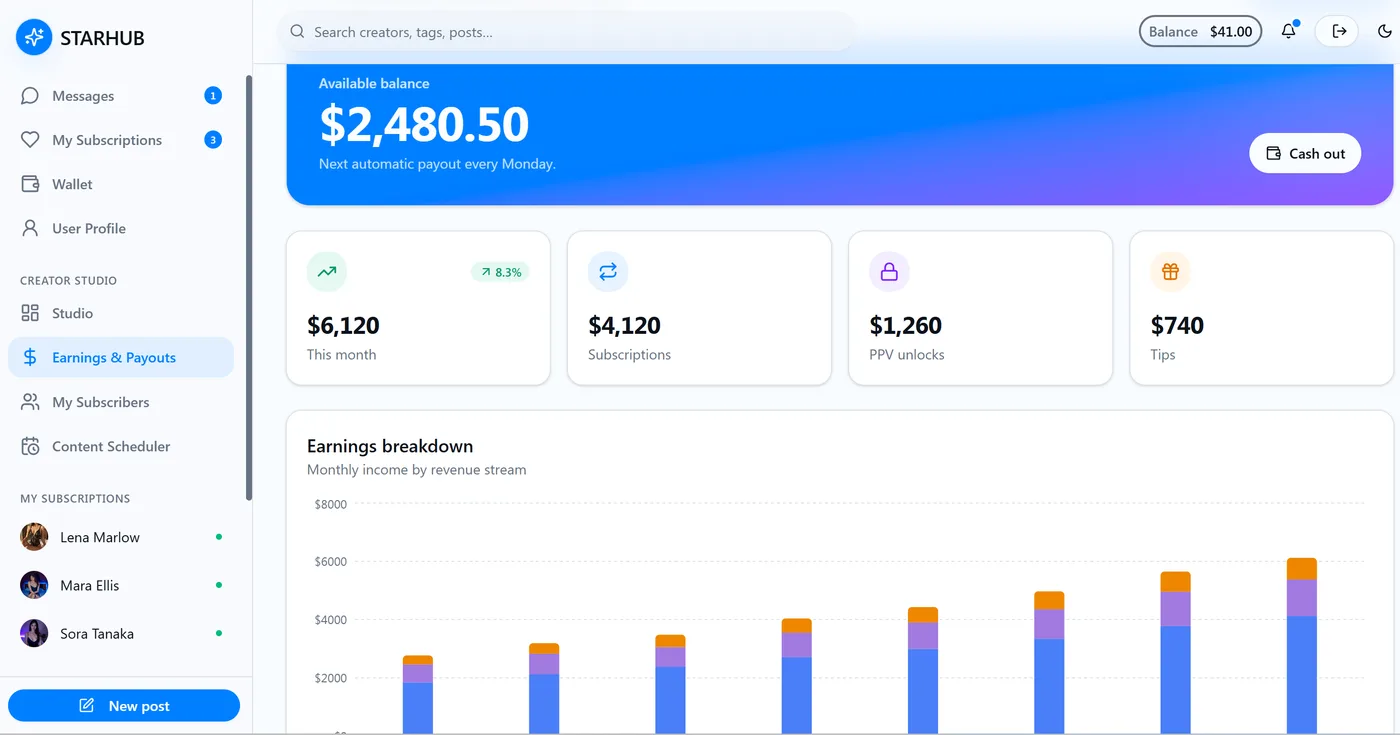
Task: Click the $4,120 Subscriptions value
Action: click(x=624, y=325)
